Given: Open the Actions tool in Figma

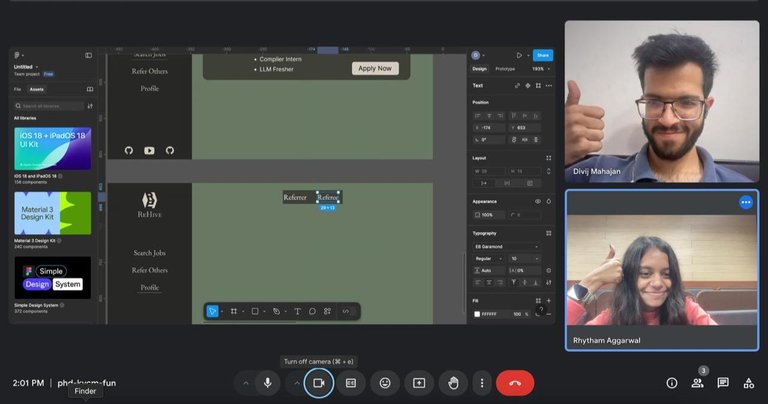Looking at the screenshot, I should 327,311.
